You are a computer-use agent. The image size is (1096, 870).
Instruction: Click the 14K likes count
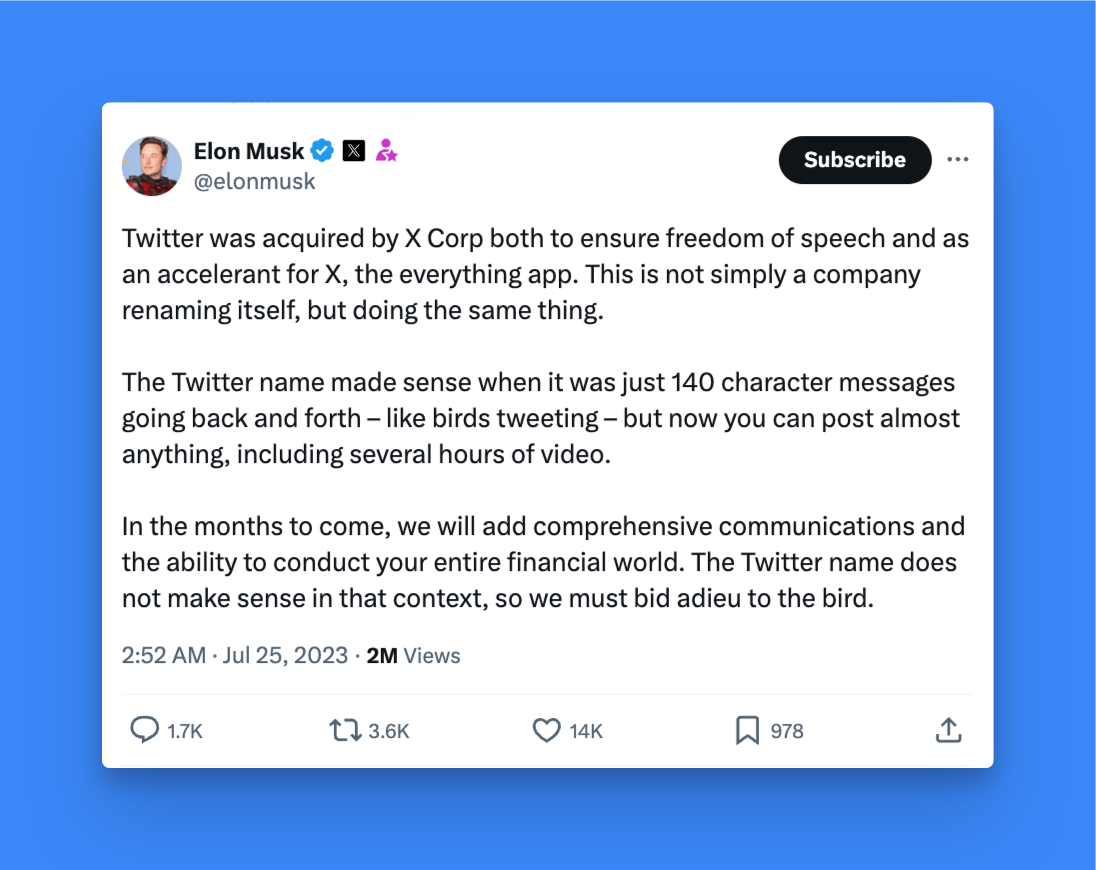pos(586,731)
